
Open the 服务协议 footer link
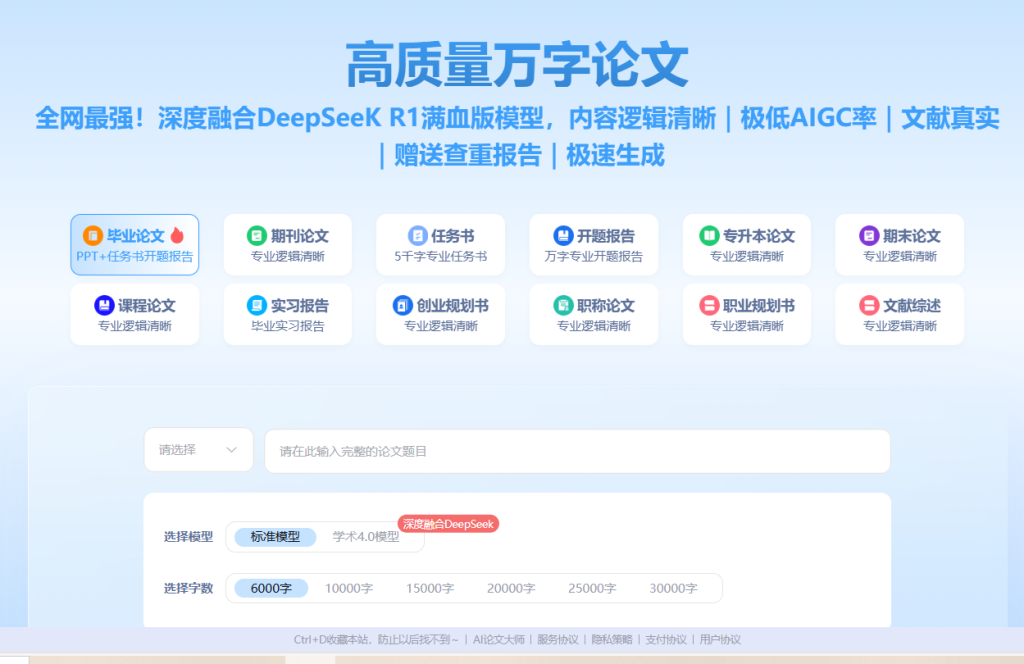tap(558, 639)
